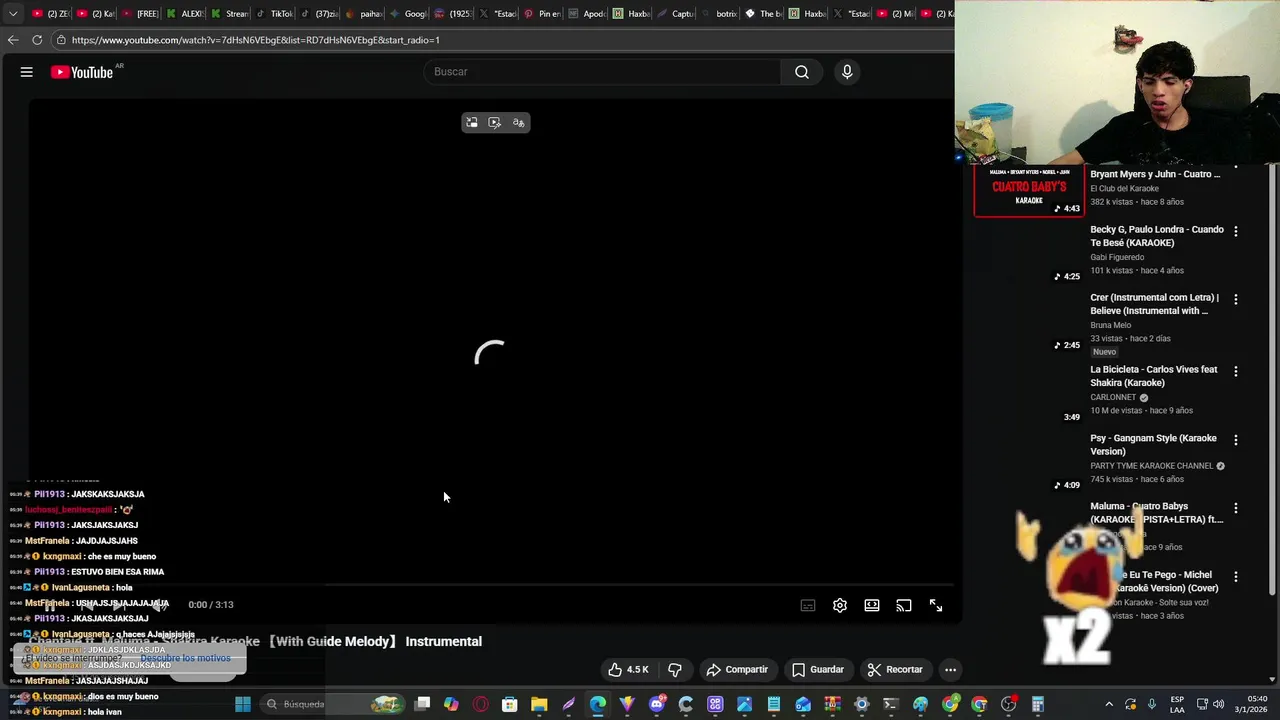Open options for Becky G Paulo Londra video
This screenshot has height=720, width=1280.
pyautogui.click(x=1236, y=231)
